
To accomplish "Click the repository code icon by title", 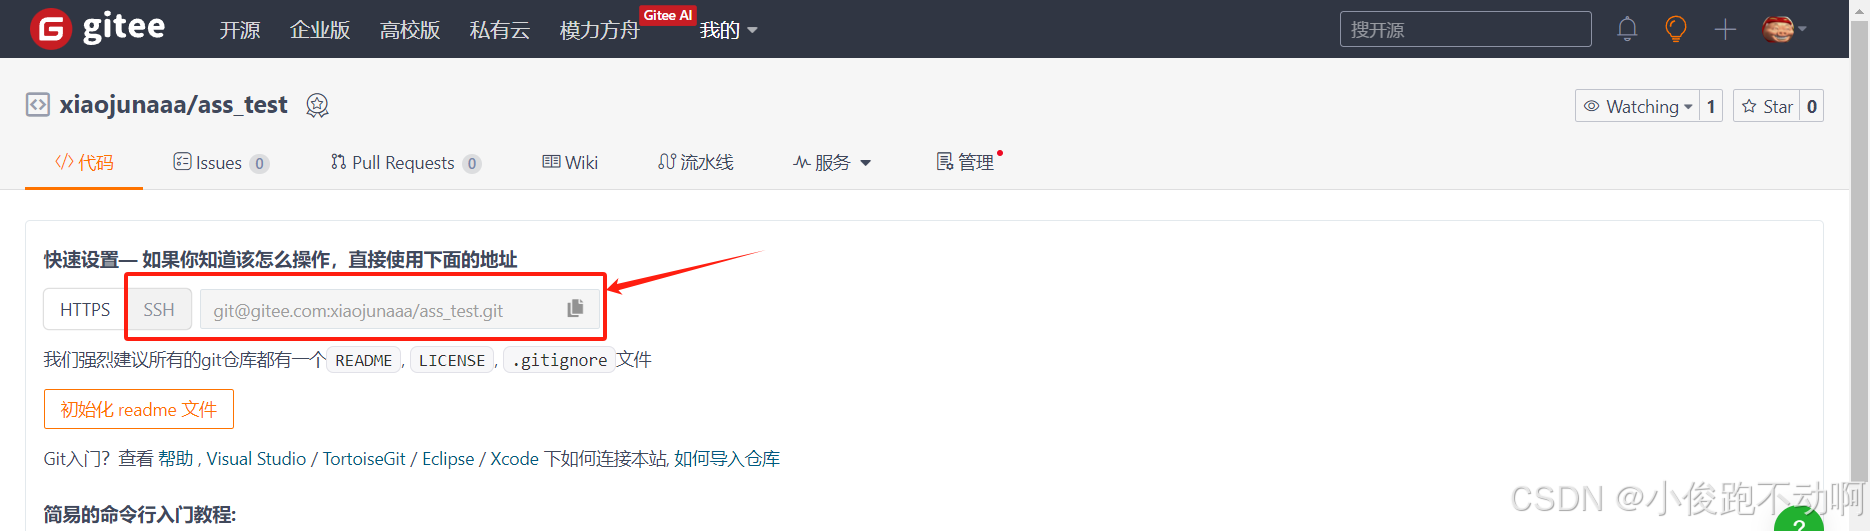I will pyautogui.click(x=38, y=105).
